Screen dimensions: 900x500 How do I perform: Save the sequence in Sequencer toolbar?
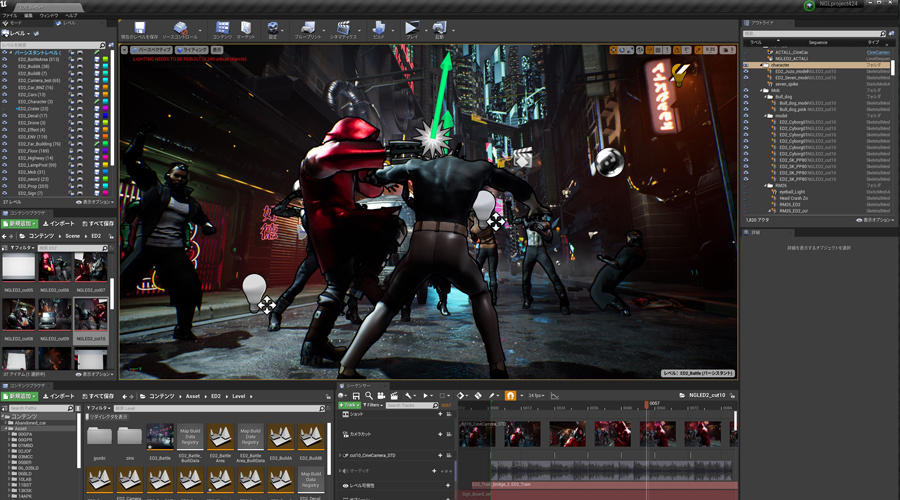point(356,396)
